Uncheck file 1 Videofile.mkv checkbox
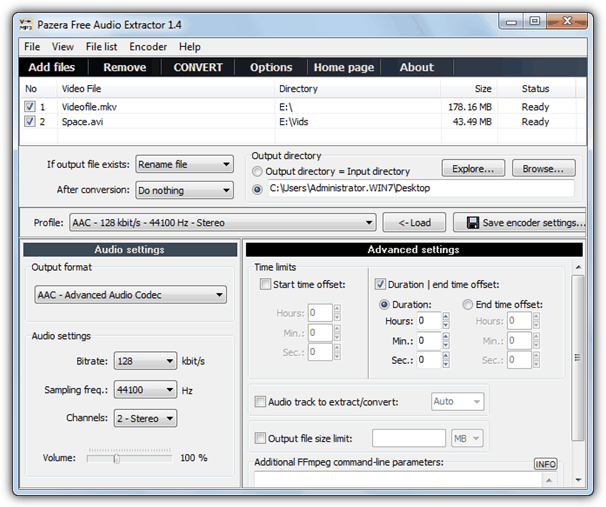606x507 pixels. pos(30,106)
